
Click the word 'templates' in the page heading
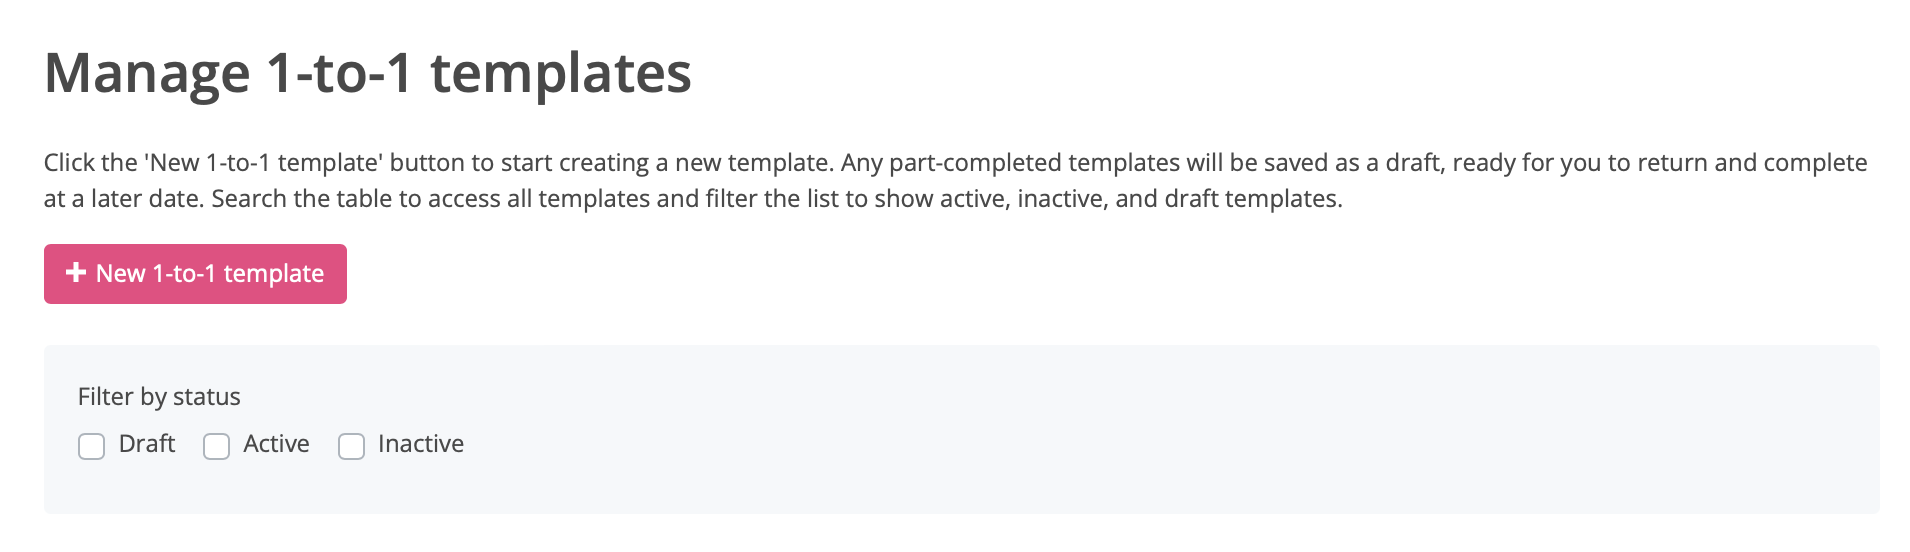point(560,73)
